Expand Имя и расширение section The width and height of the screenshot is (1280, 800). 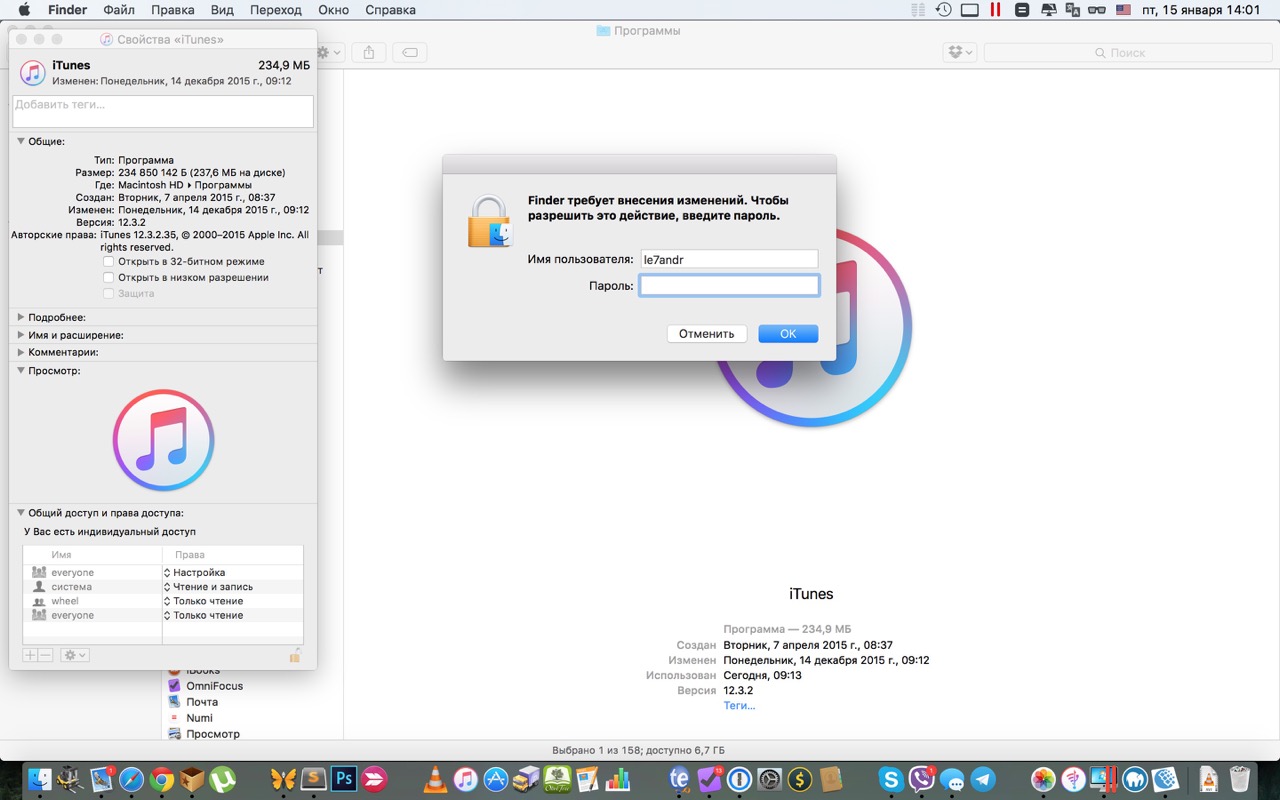[20, 335]
